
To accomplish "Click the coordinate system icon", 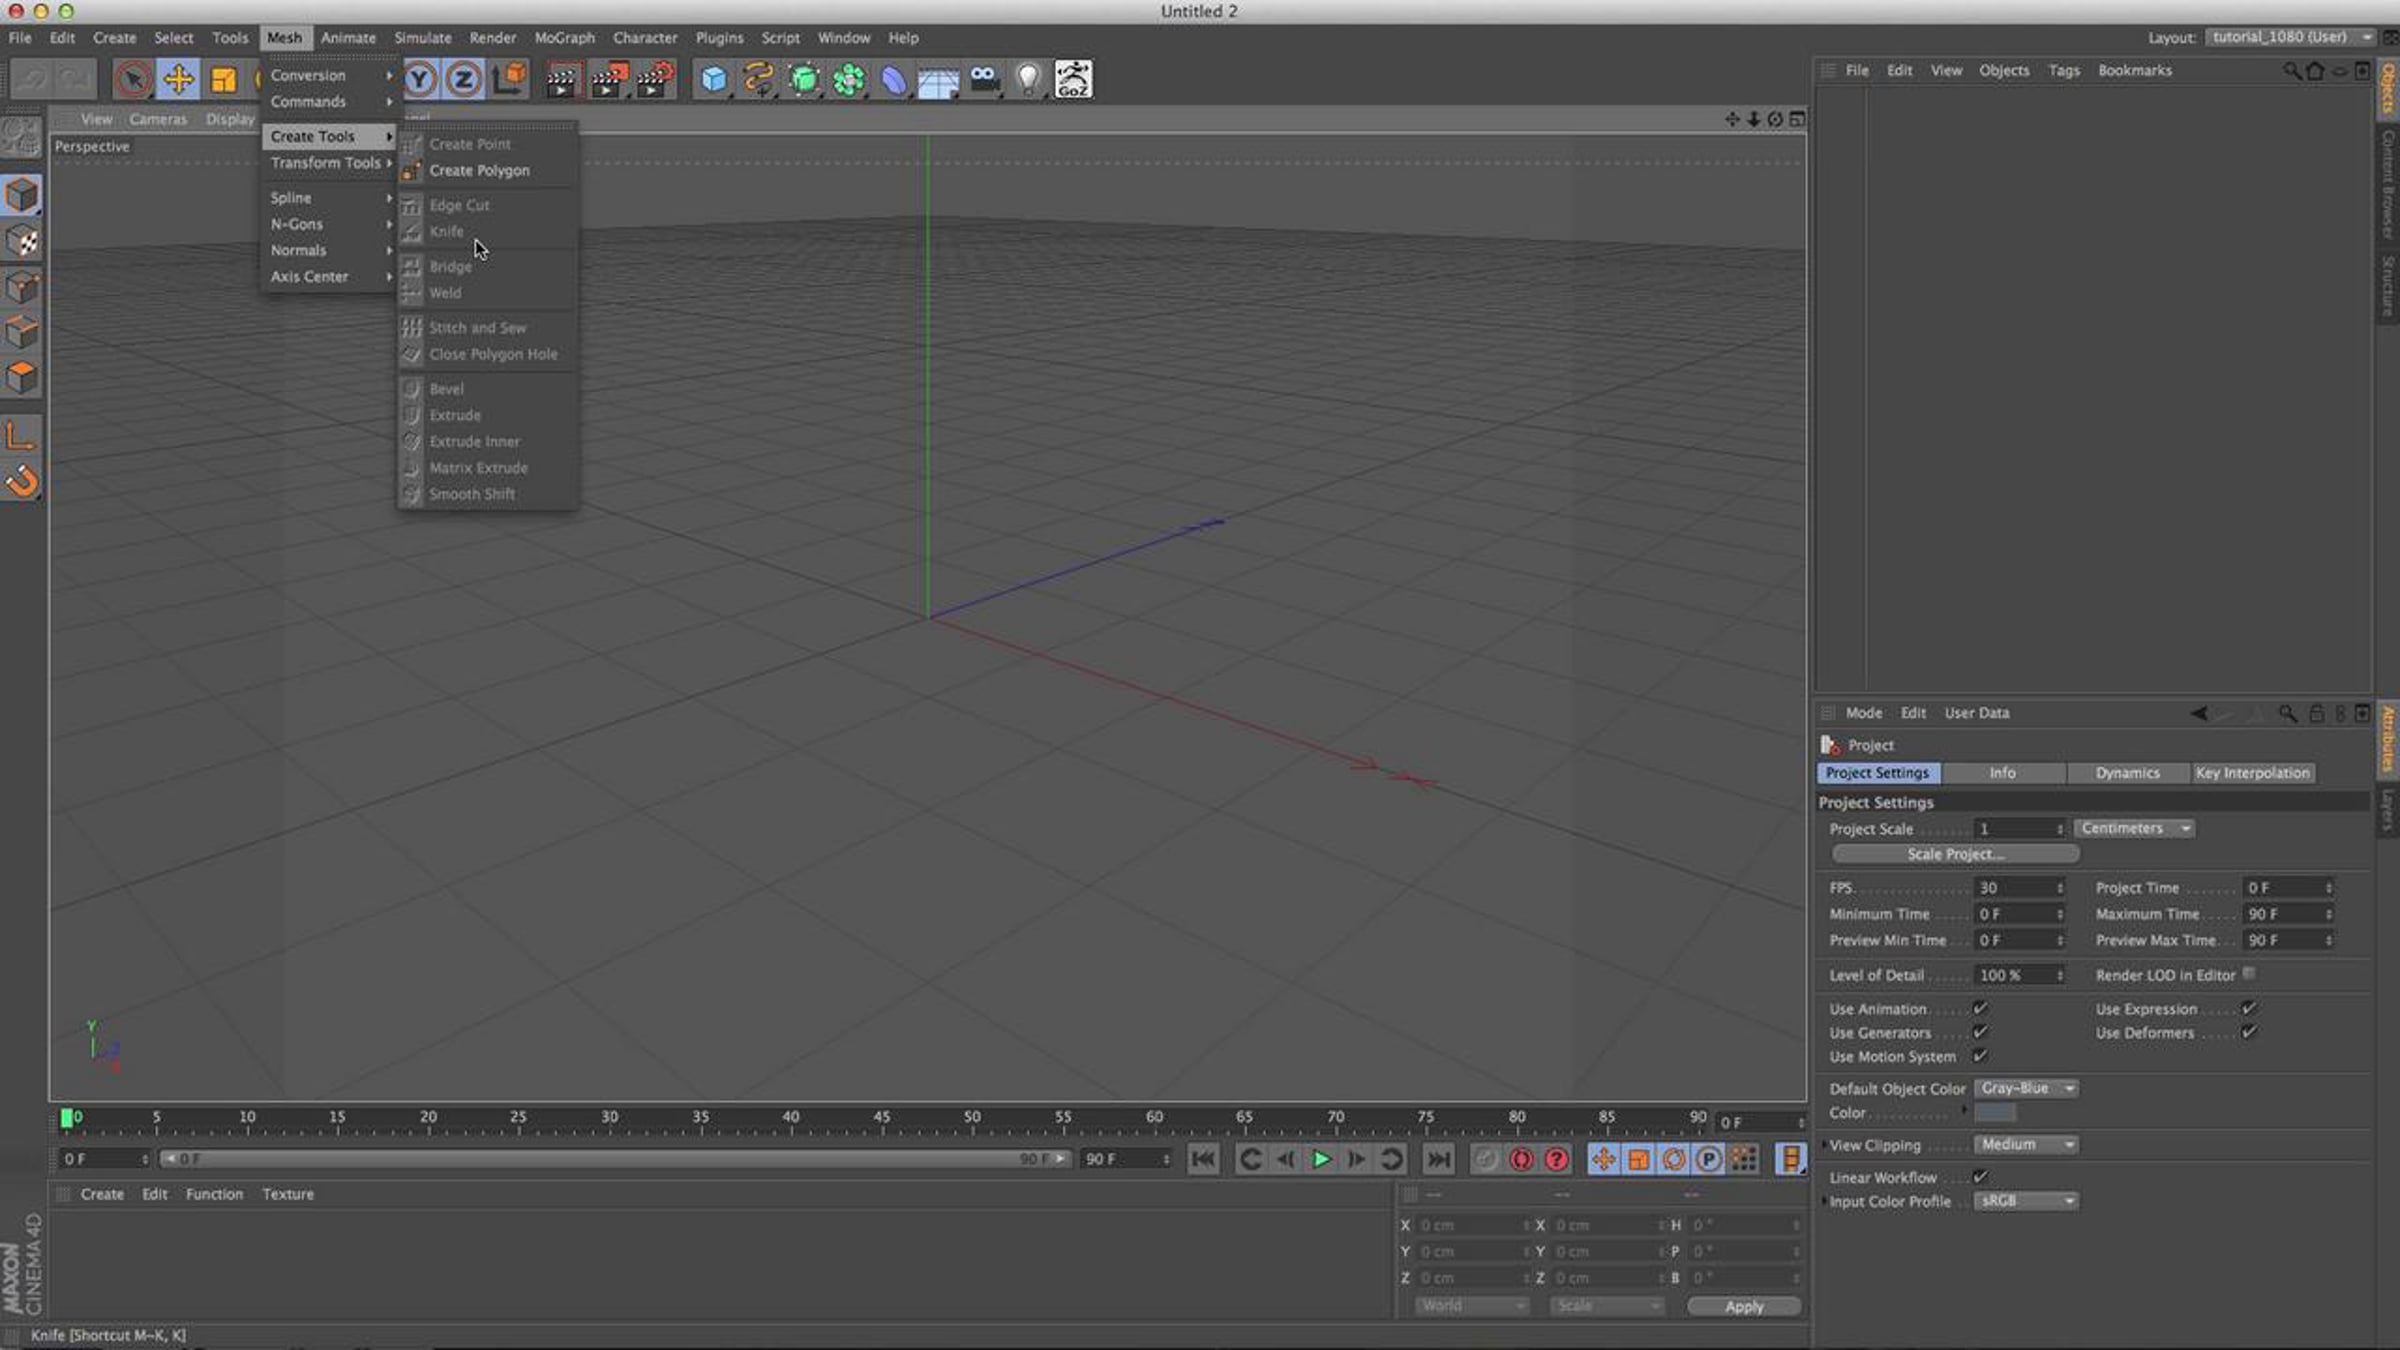I will pos(509,79).
